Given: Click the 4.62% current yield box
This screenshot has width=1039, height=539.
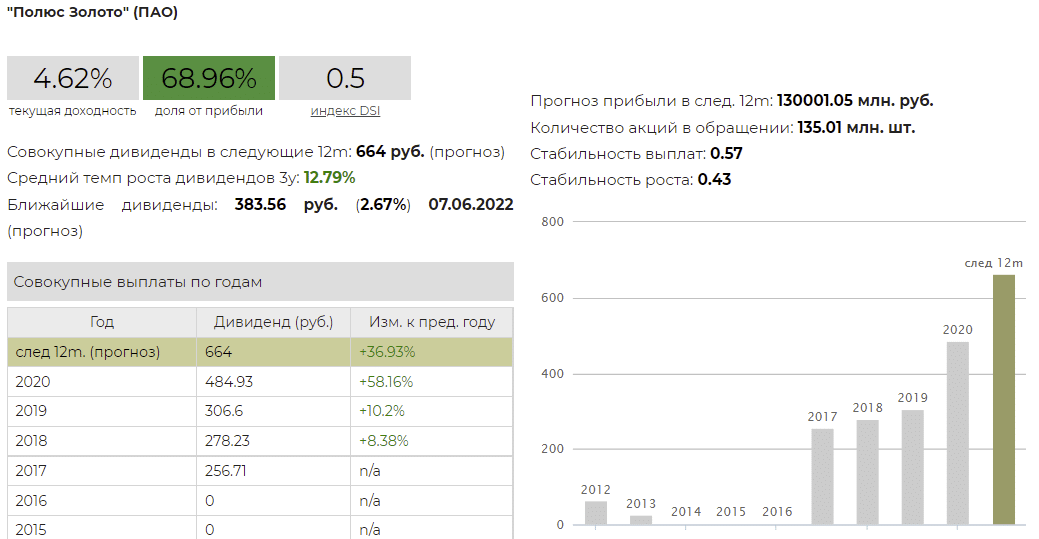Looking at the screenshot, I should pyautogui.click(x=72, y=78).
